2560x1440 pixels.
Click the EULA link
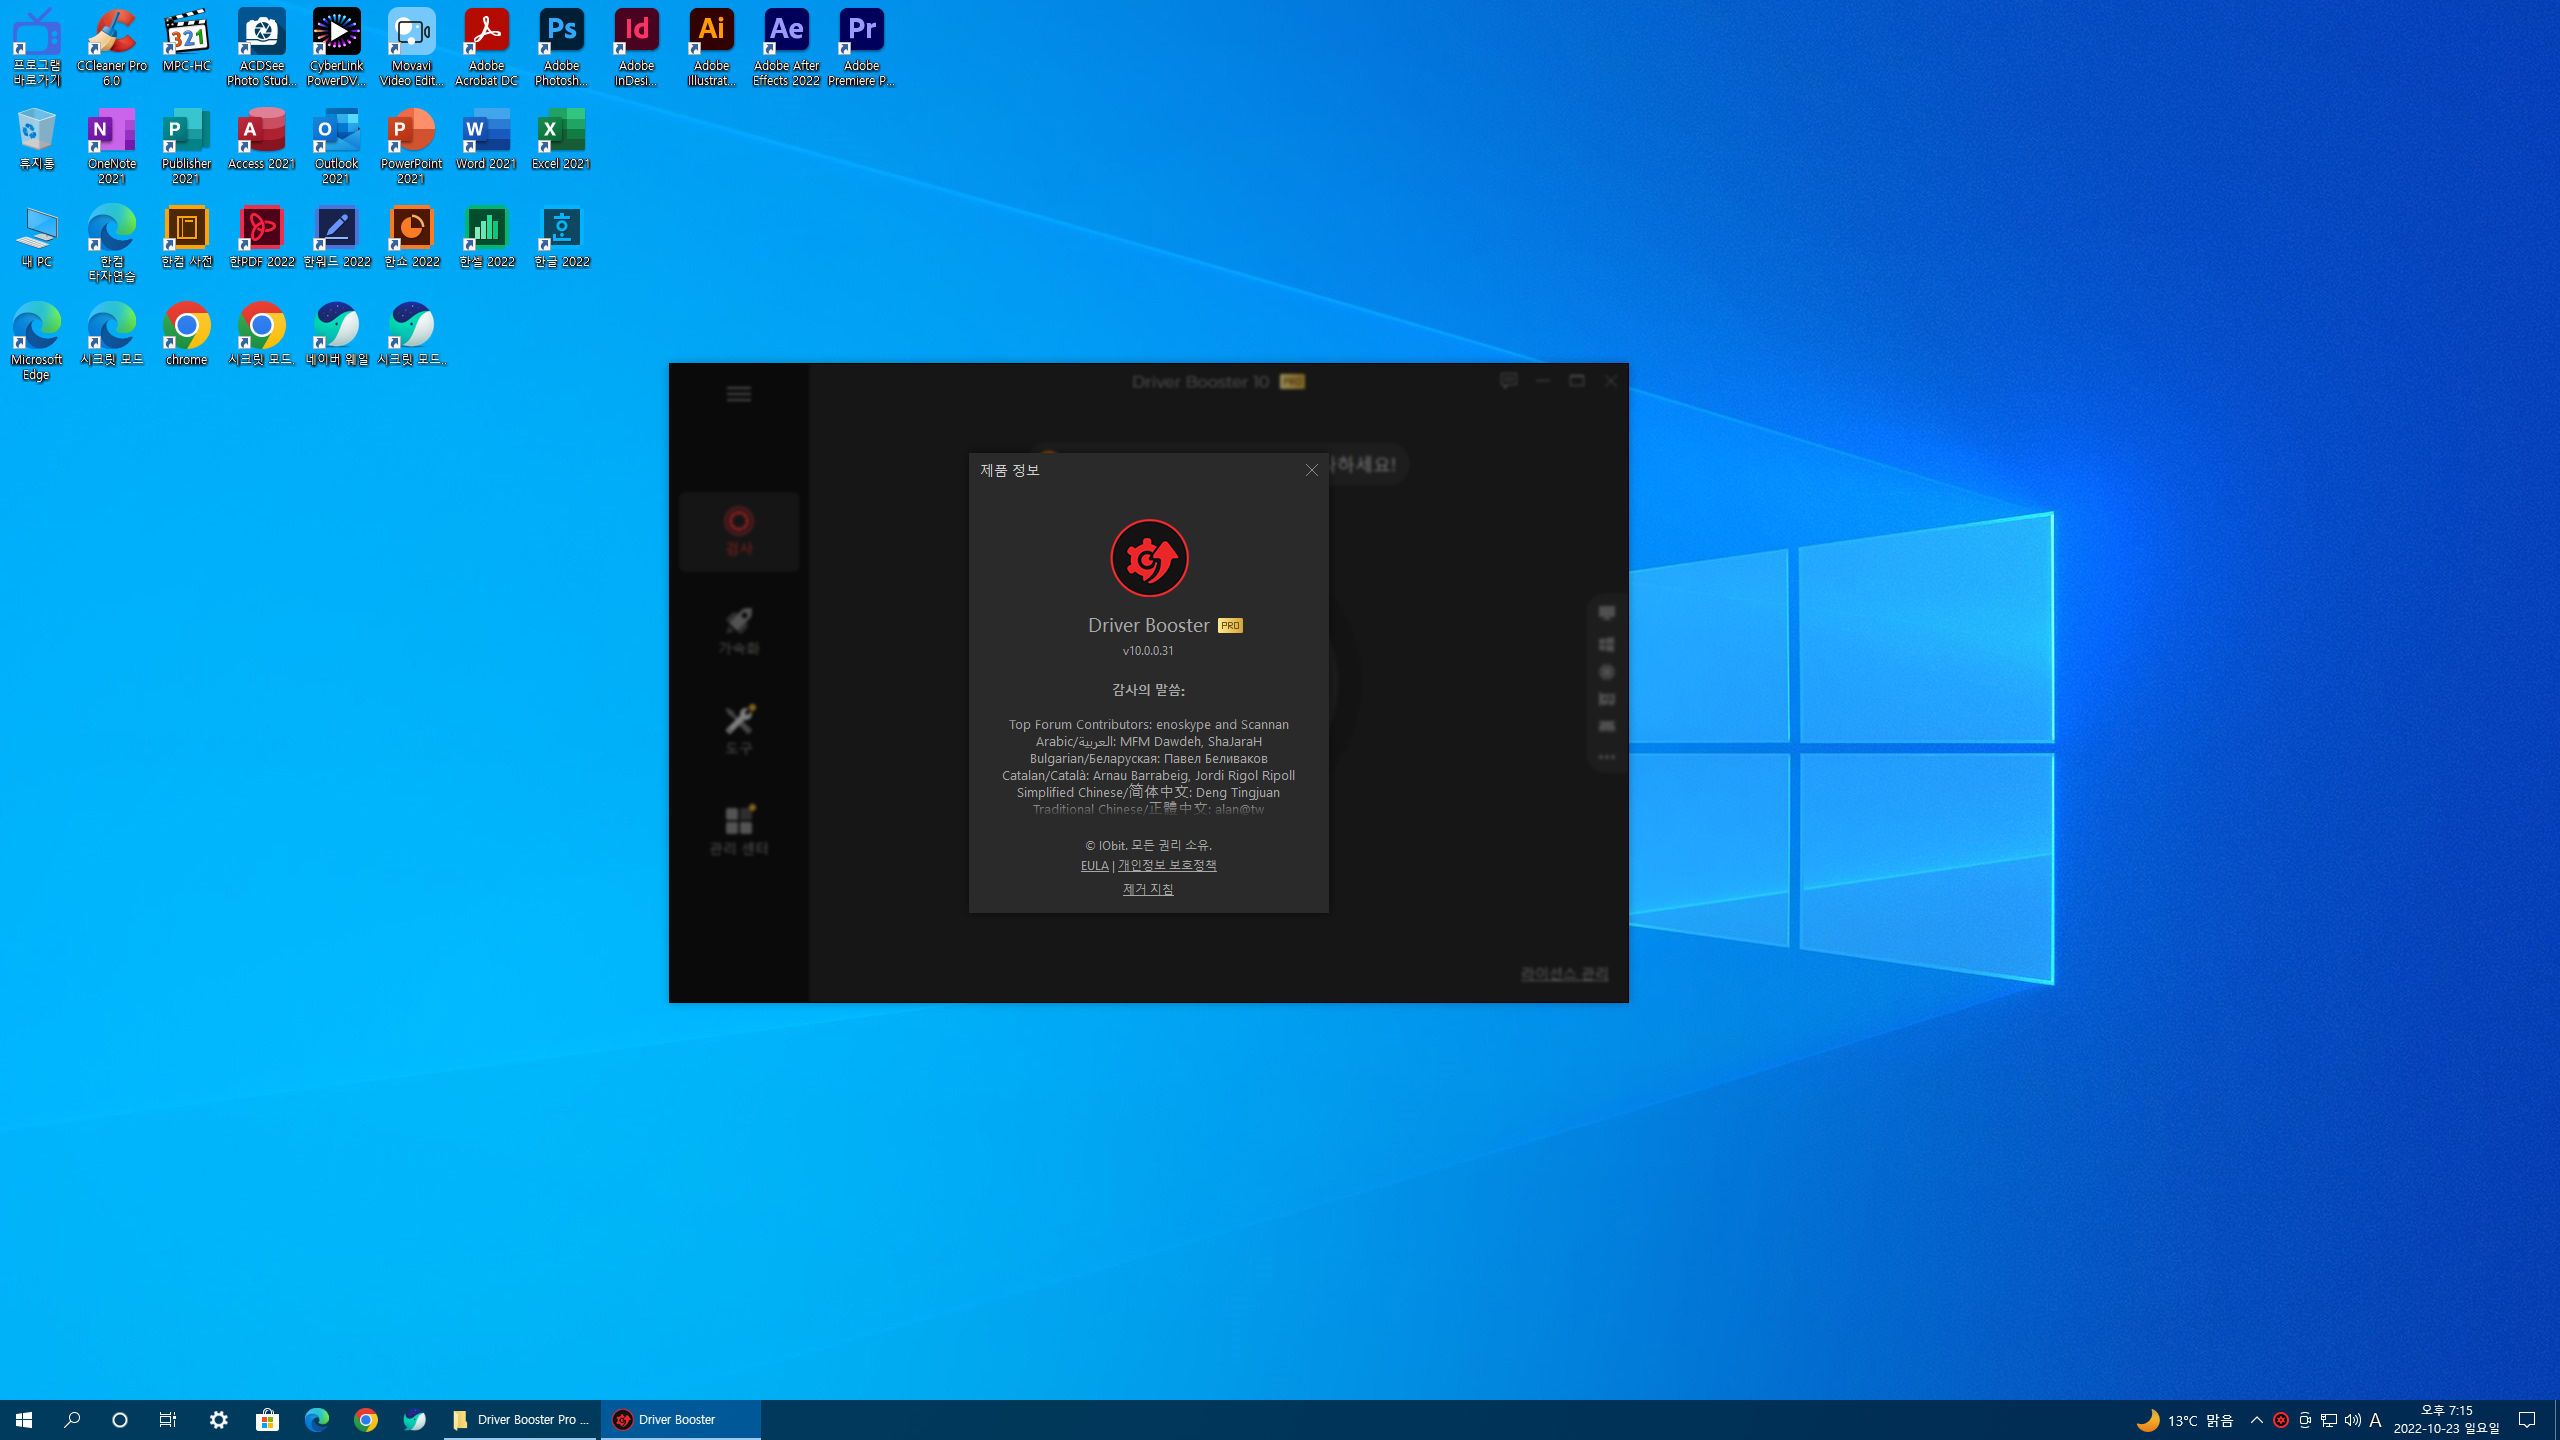[x=1094, y=865]
